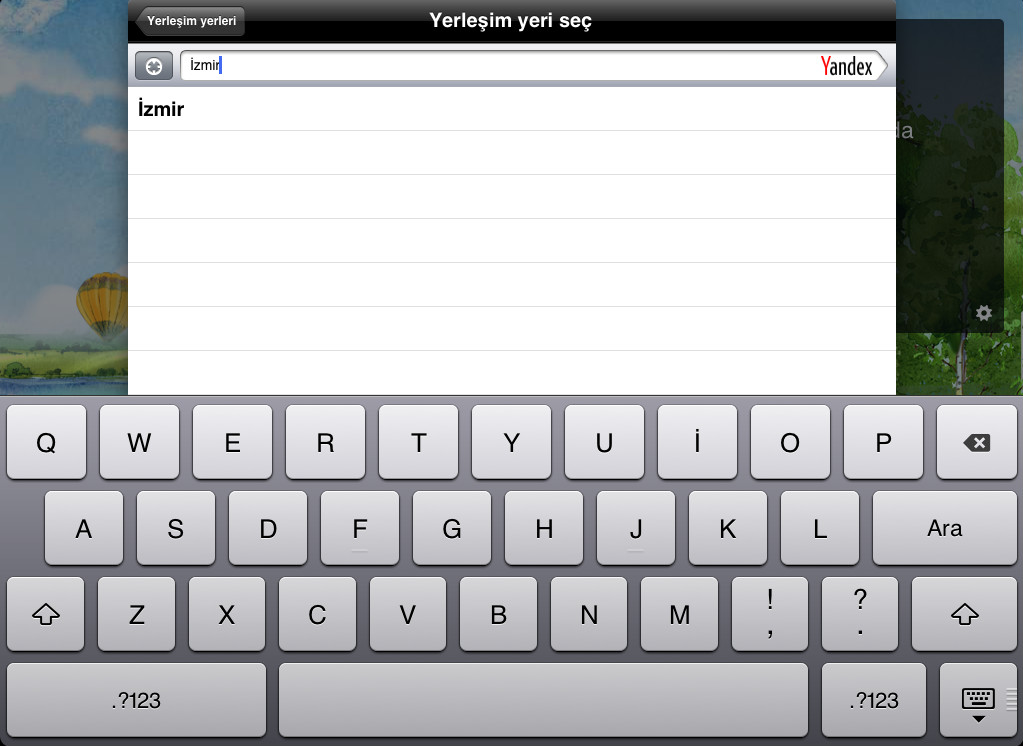Screen dimensions: 1023x746
Task: Open settings gear icon on weather card
Action: [x=983, y=313]
